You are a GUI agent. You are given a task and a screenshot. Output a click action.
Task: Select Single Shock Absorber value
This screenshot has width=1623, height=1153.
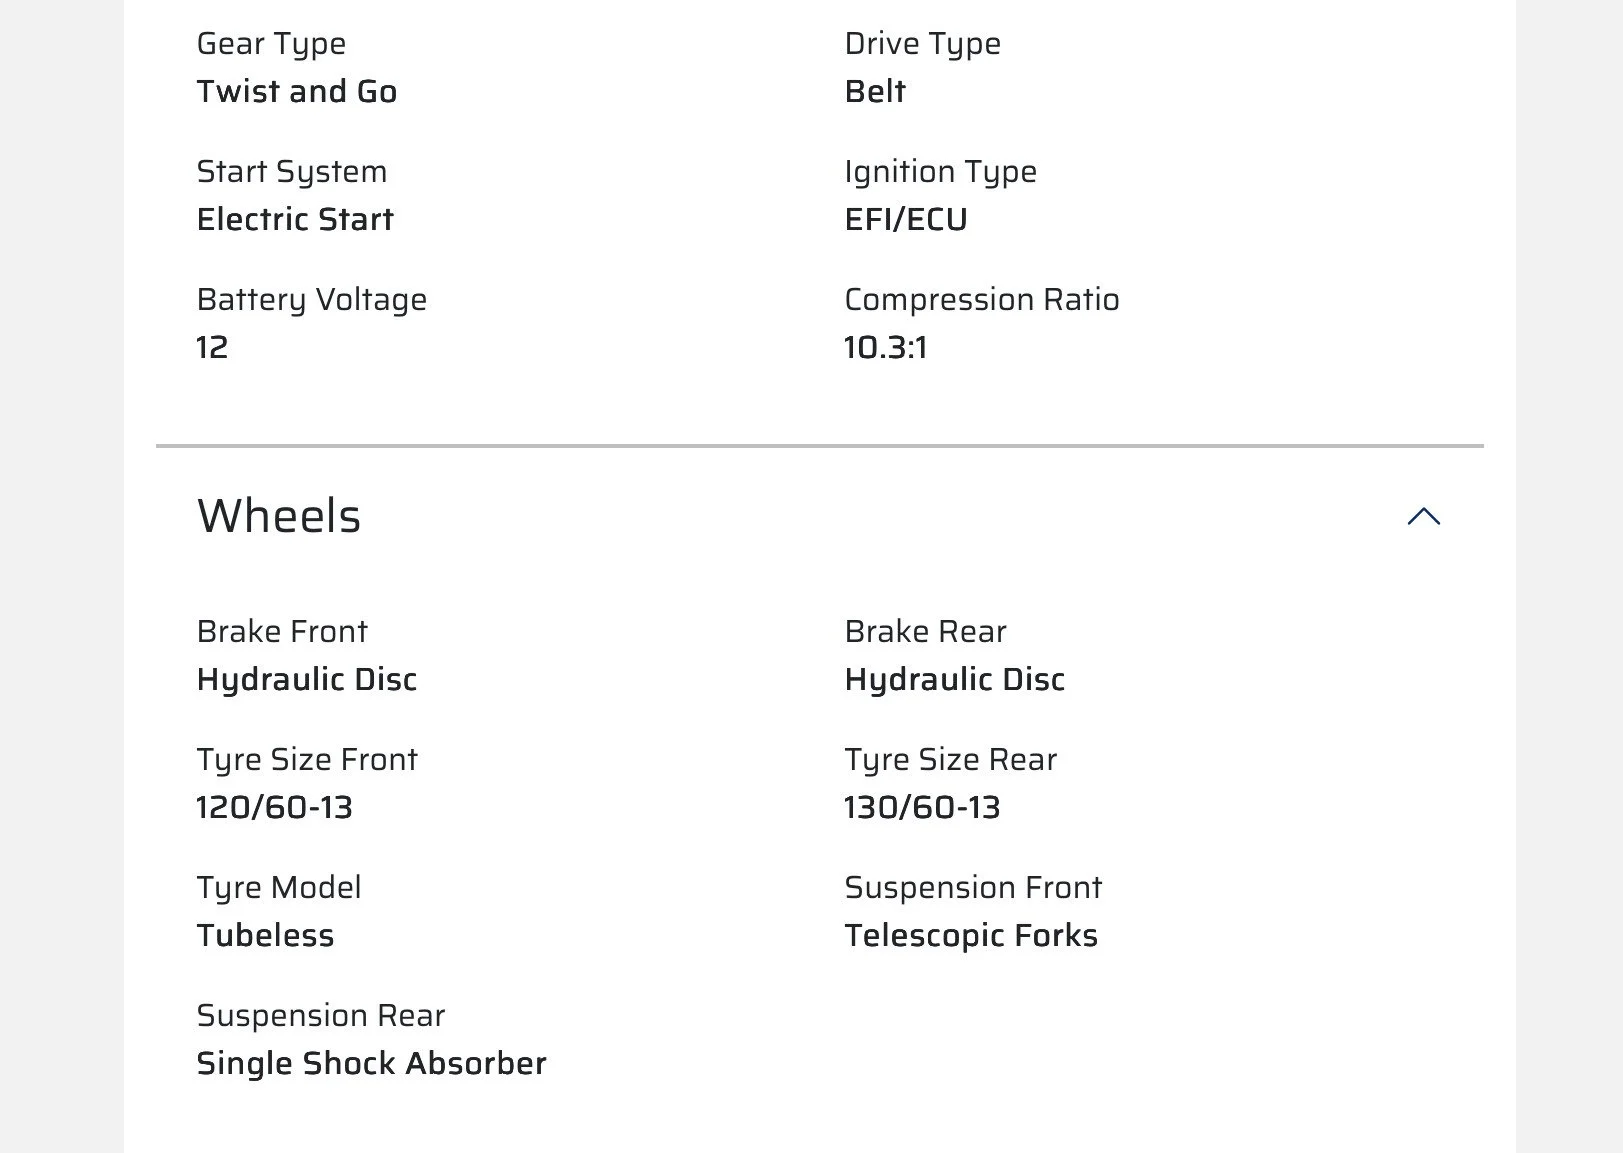pyautogui.click(x=372, y=1063)
